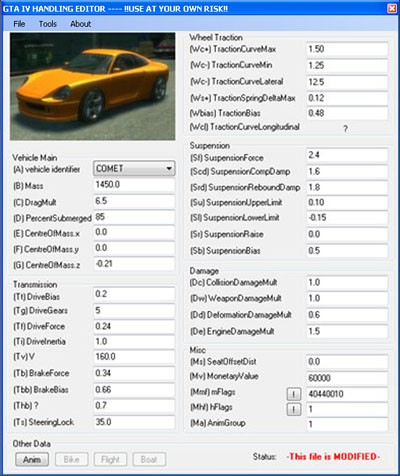400x476 pixels.
Task: Click the PercentSubmerged input field
Action: (x=134, y=217)
